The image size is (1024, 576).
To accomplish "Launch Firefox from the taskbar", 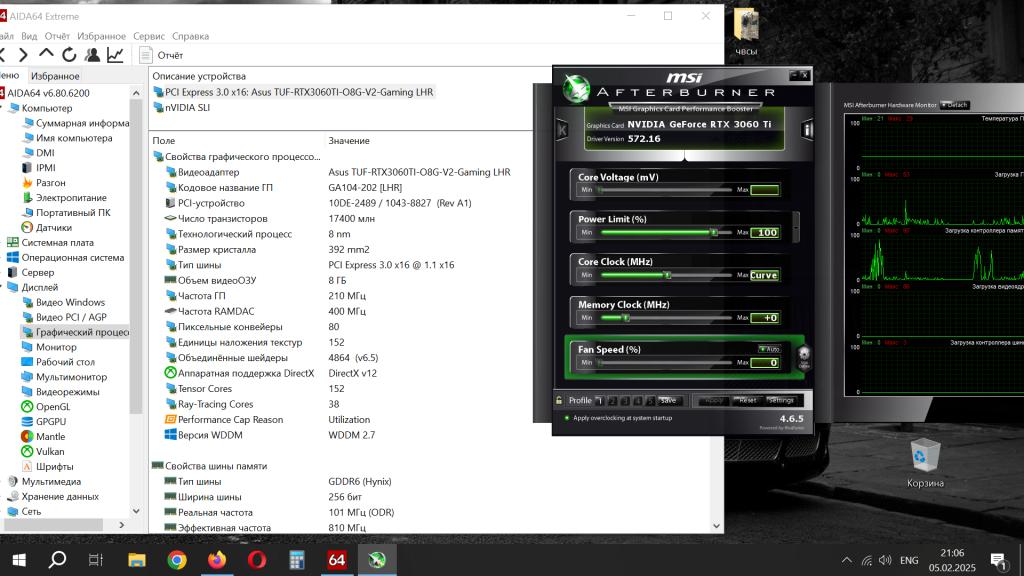I will point(217,560).
